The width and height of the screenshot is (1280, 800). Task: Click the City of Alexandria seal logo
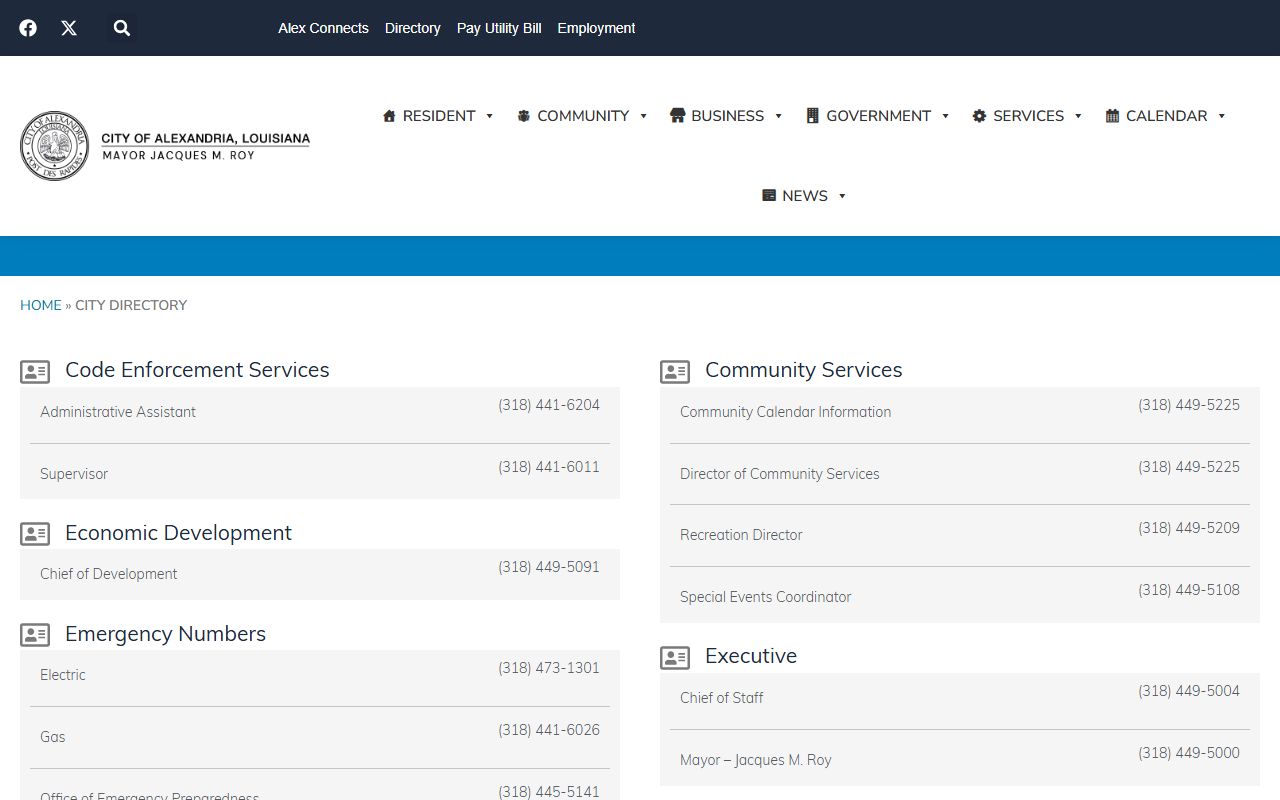click(54, 146)
